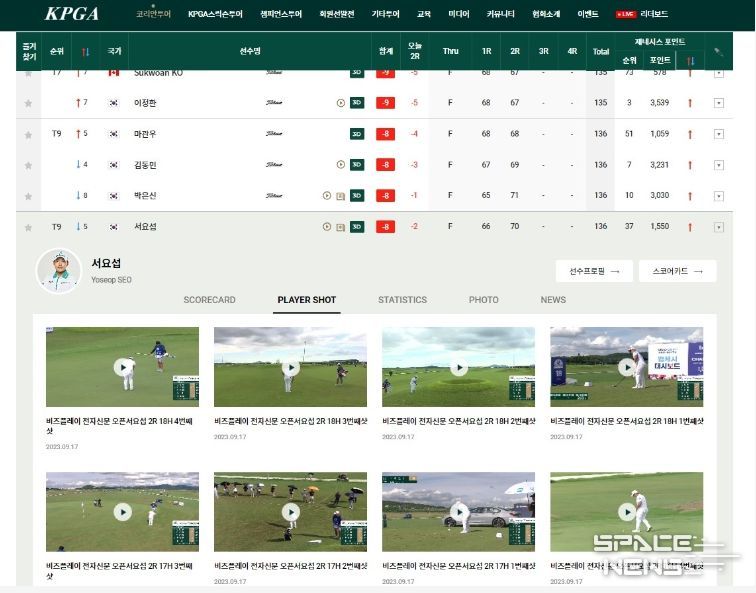756x593 pixels.
Task: Open scorecard icon in 서요섭 row
Action: click(x=341, y=227)
